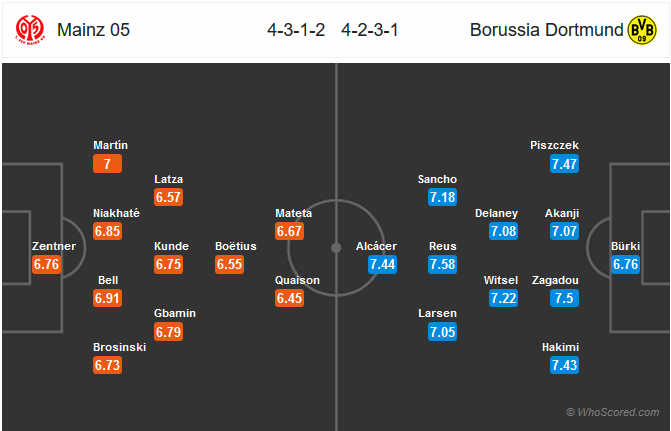Click player name Boëtius
This screenshot has width=671, height=431.
pos(236,246)
